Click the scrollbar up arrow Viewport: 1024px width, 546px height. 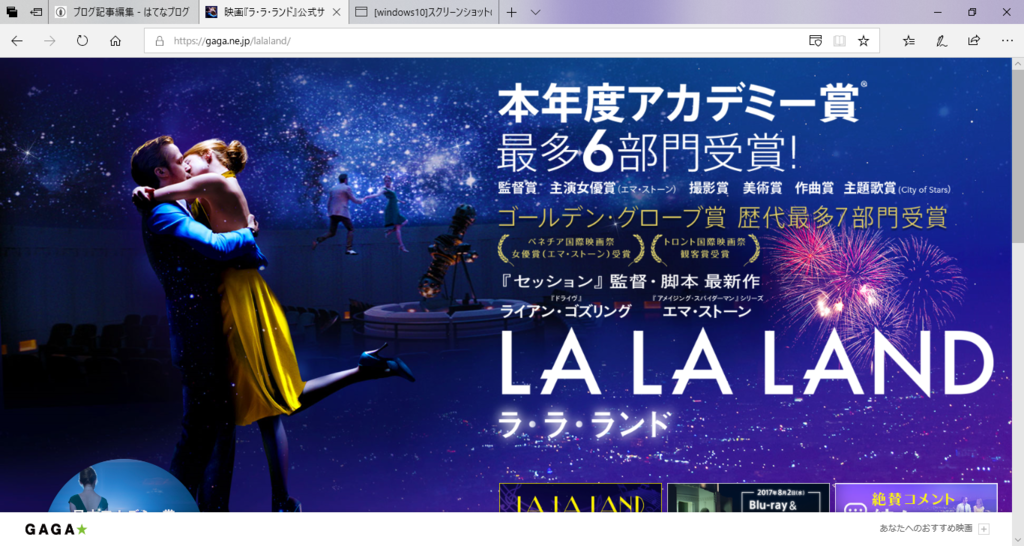click(1017, 64)
